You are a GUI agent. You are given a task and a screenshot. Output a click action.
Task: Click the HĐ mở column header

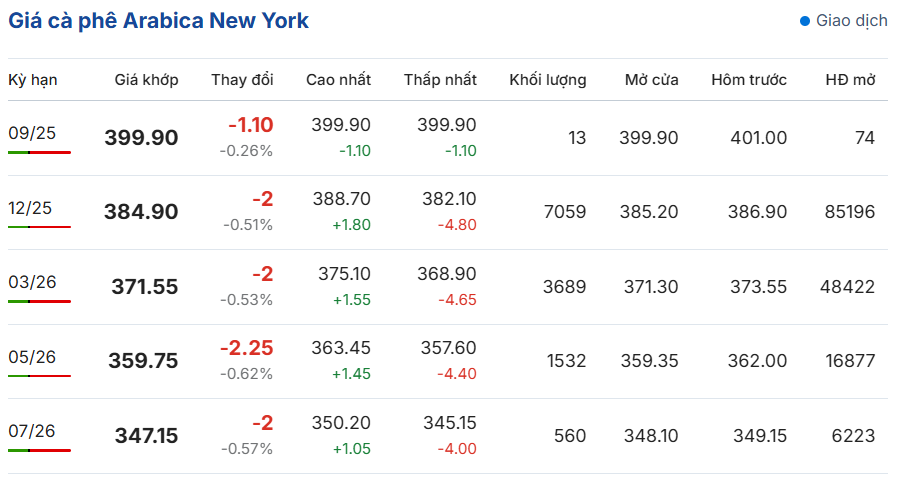851,80
